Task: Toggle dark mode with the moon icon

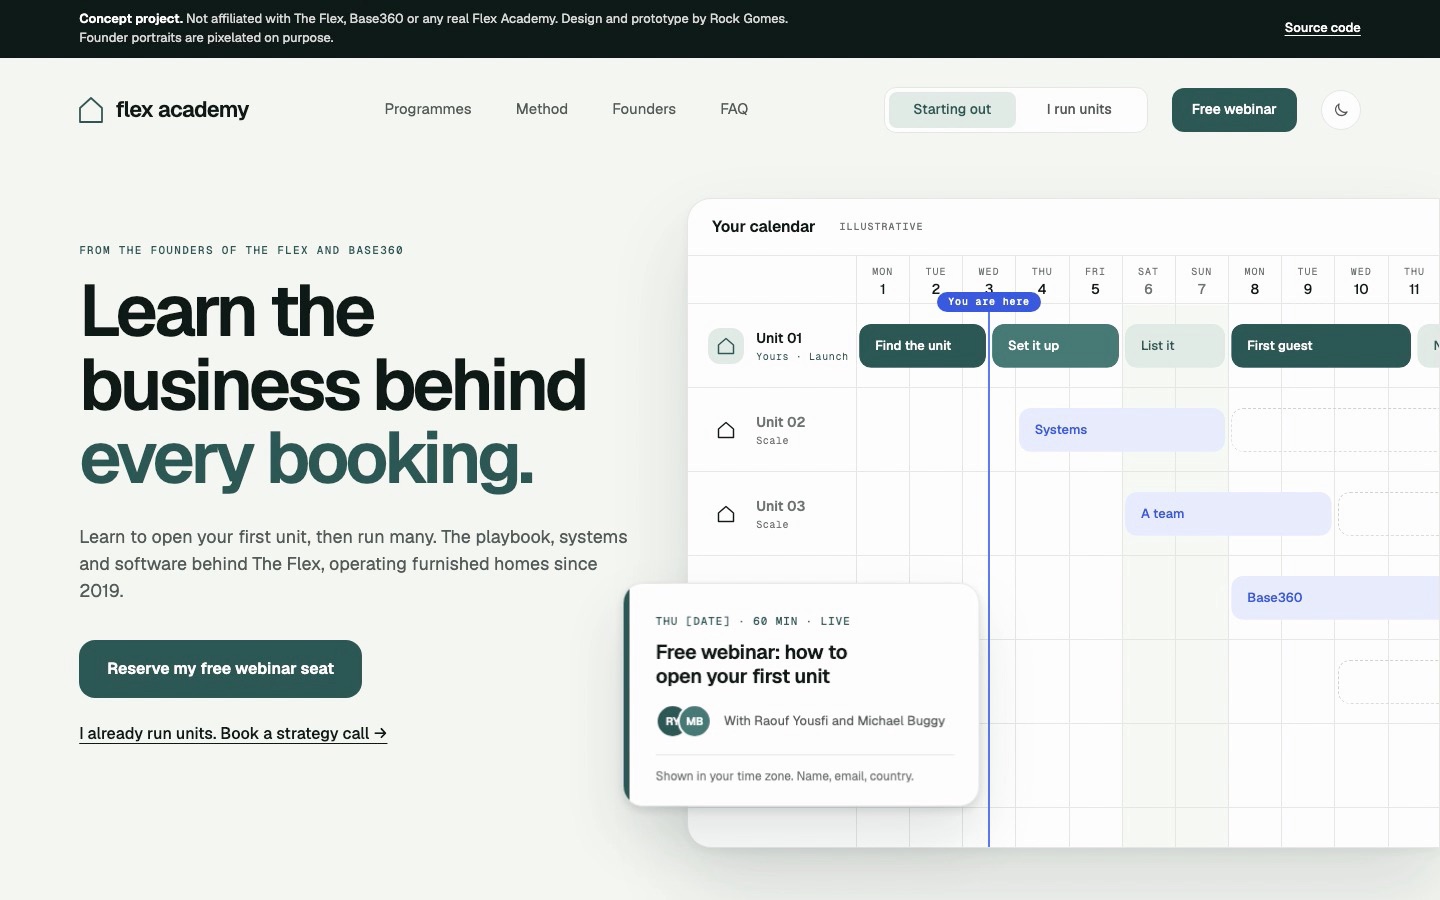Action: 1341,110
